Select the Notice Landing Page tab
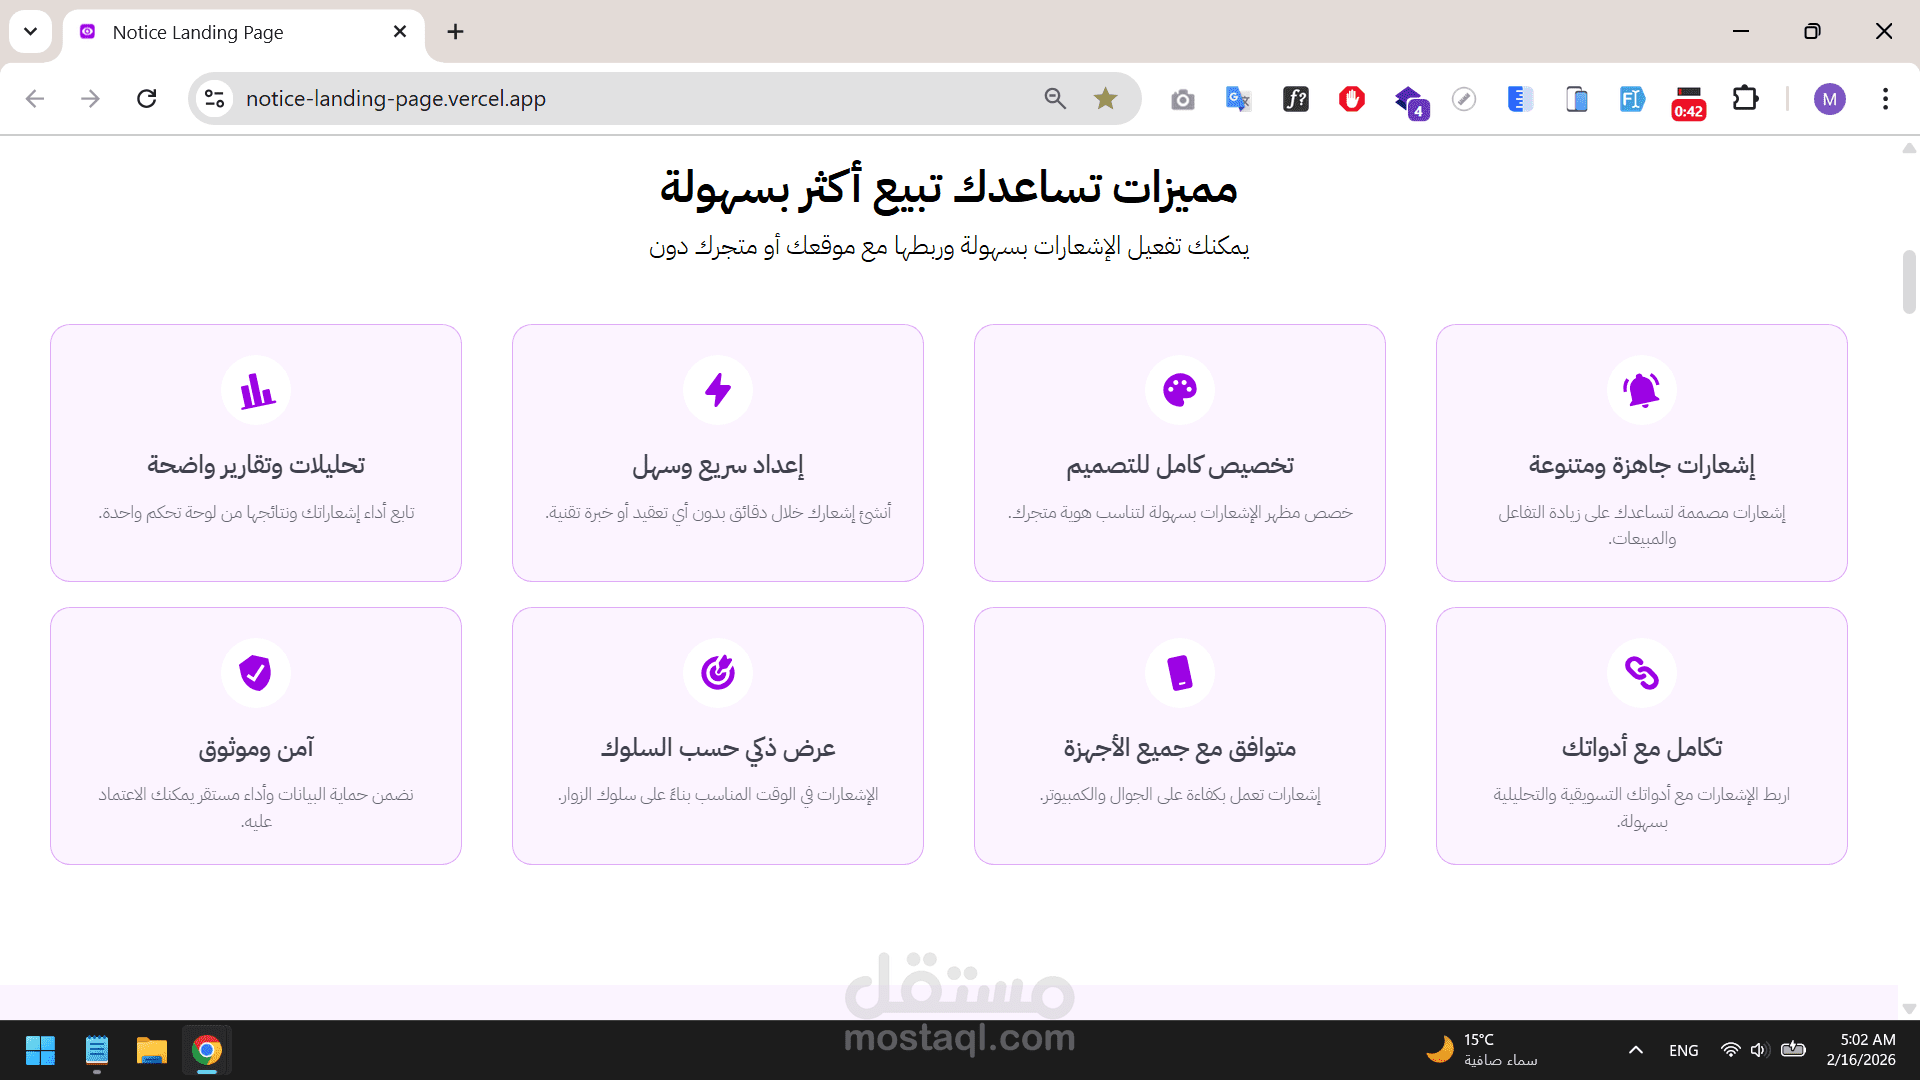The width and height of the screenshot is (1920, 1080). point(198,32)
